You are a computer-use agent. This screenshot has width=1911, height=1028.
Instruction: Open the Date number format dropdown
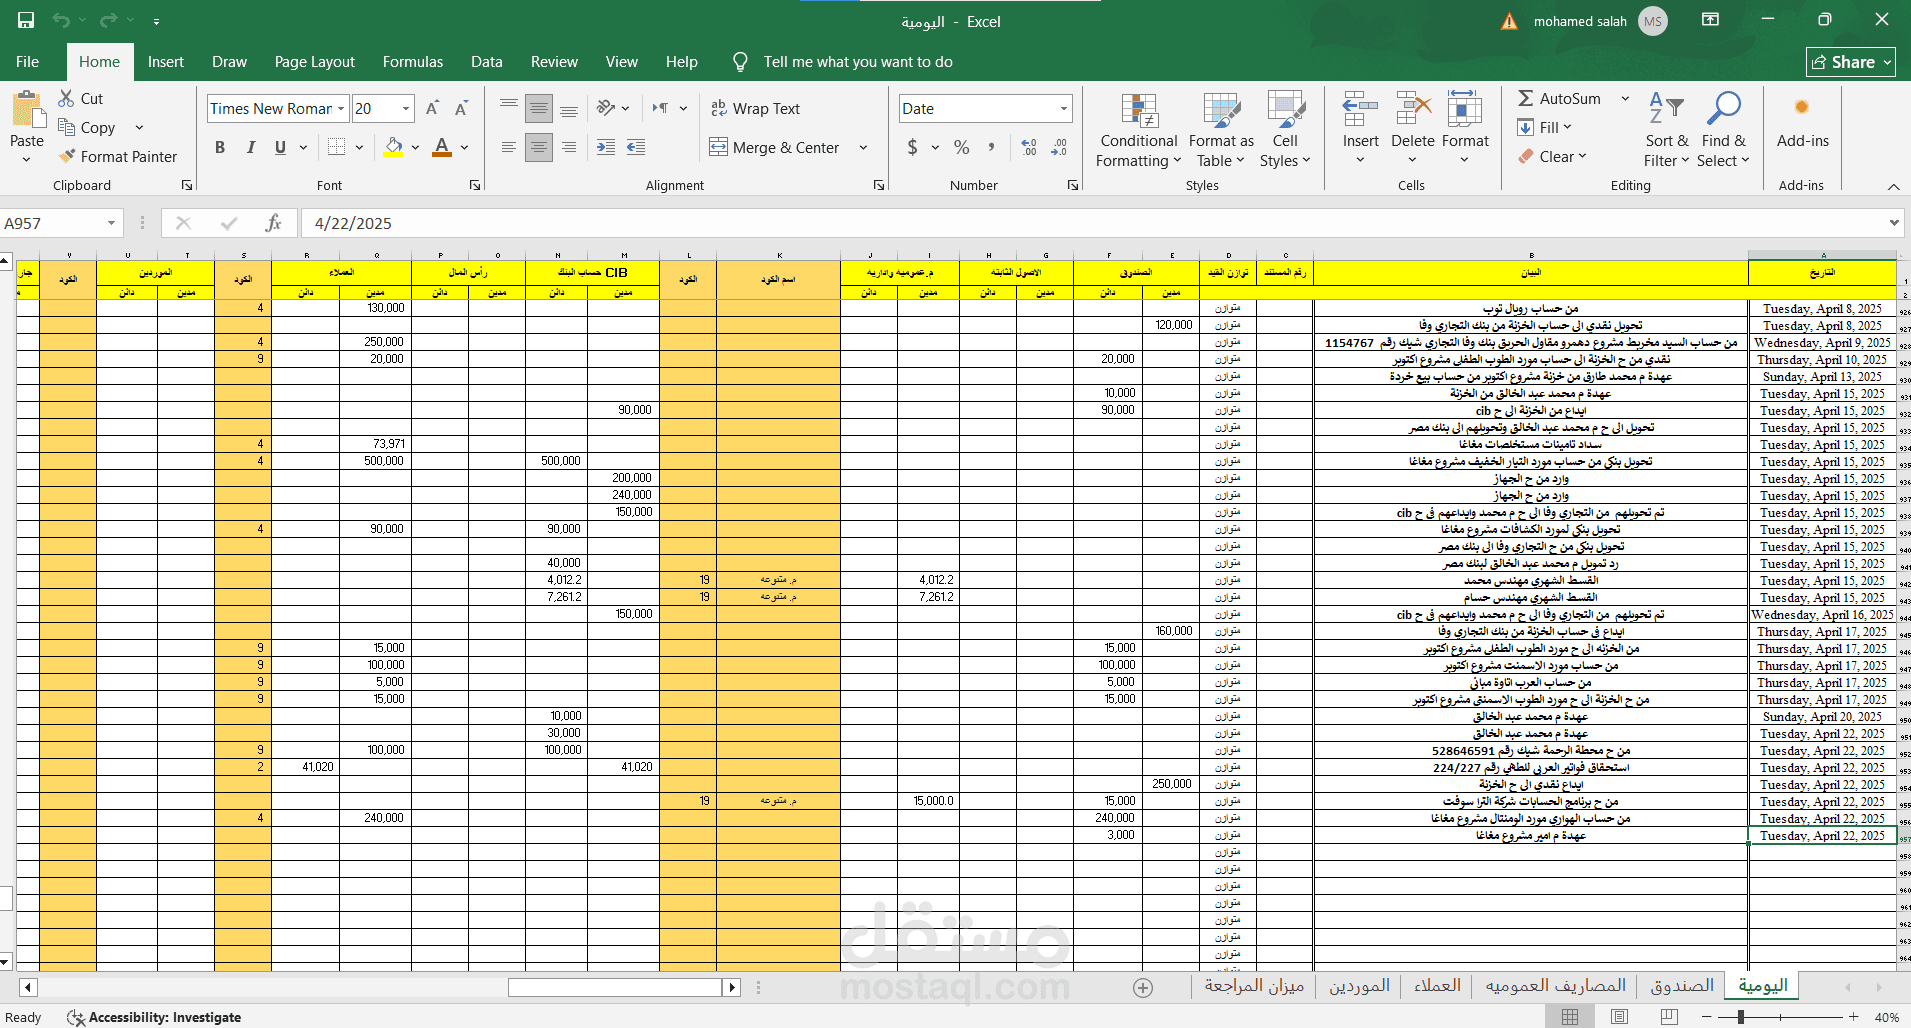pyautogui.click(x=1063, y=108)
